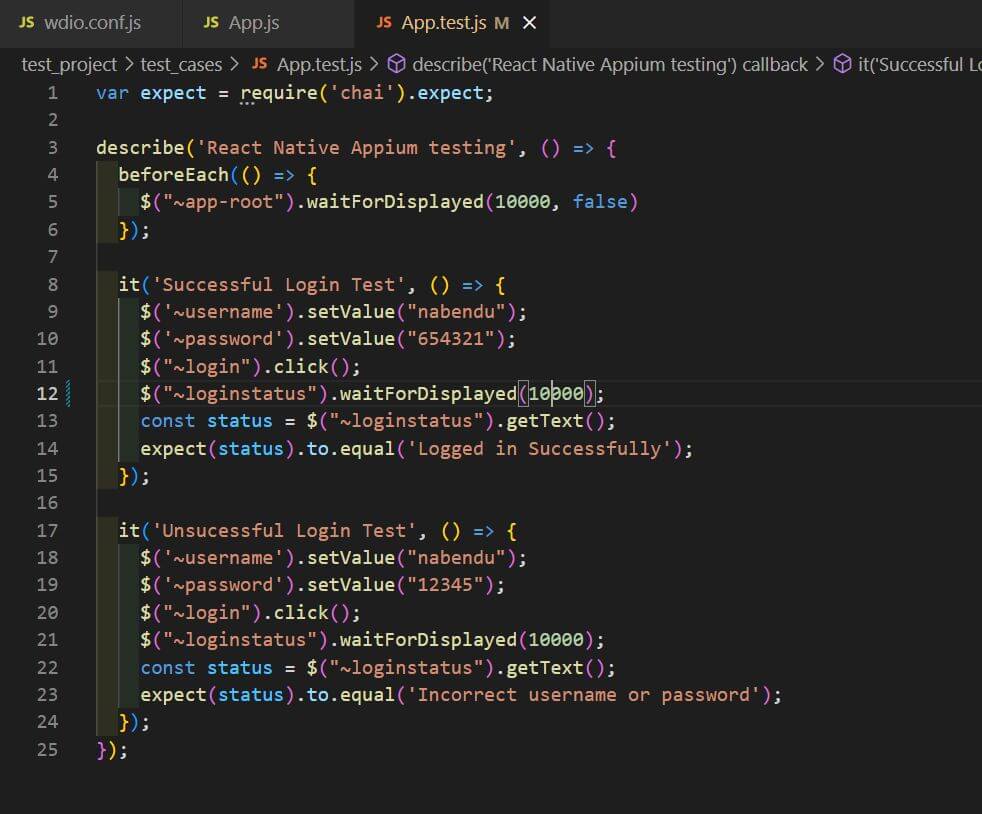Click the cube symbol icon before it('Successful breadcrumb
982x814 pixels.
coord(843,64)
